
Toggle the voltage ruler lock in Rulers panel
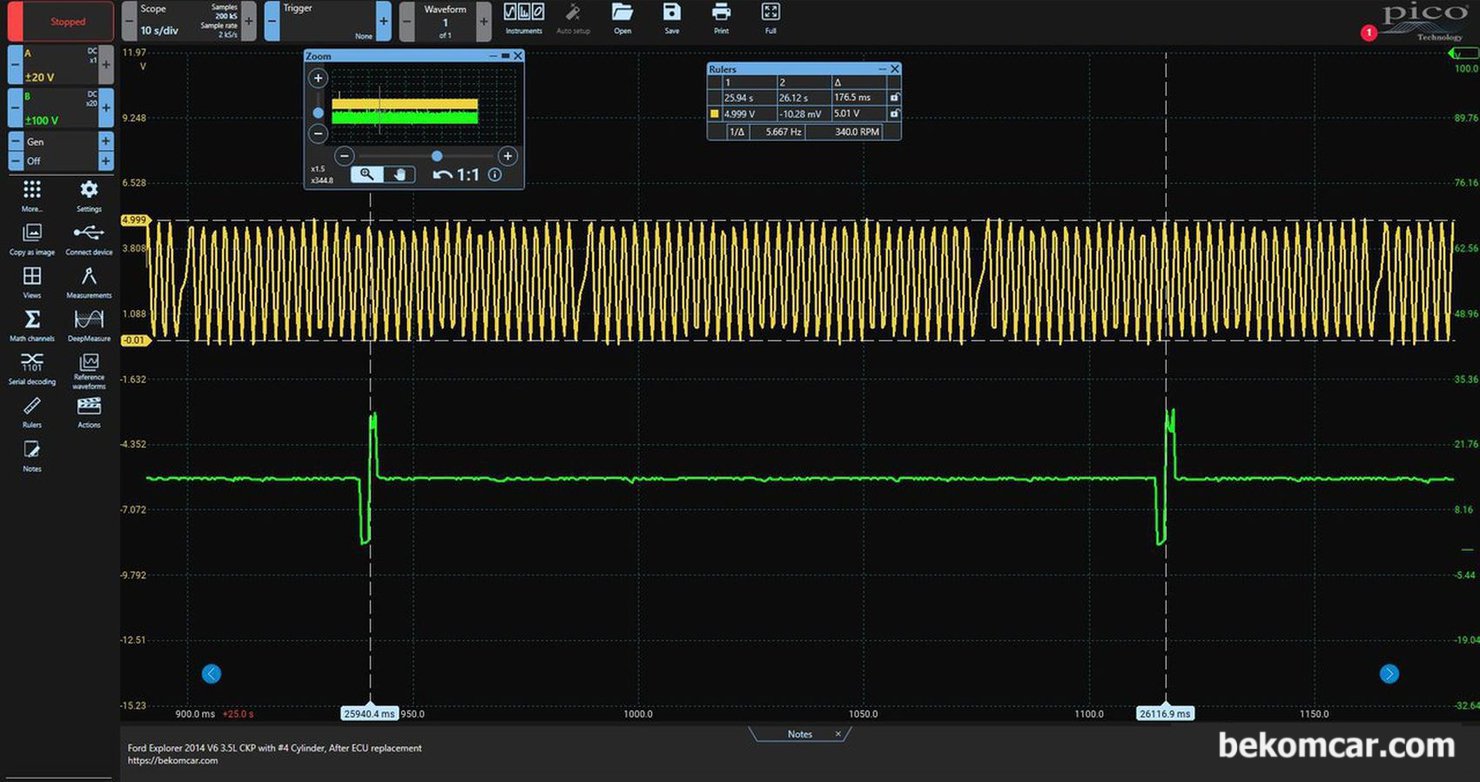894,114
